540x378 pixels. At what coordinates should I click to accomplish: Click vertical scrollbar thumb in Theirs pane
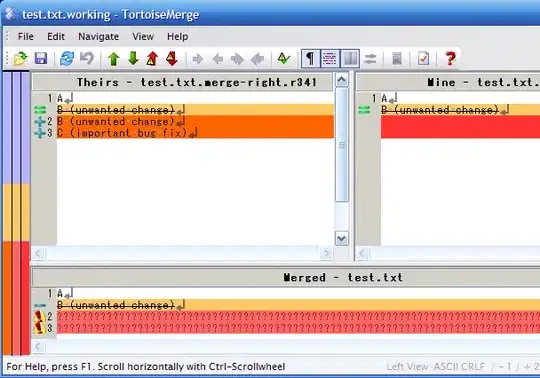pyautogui.click(x=341, y=145)
